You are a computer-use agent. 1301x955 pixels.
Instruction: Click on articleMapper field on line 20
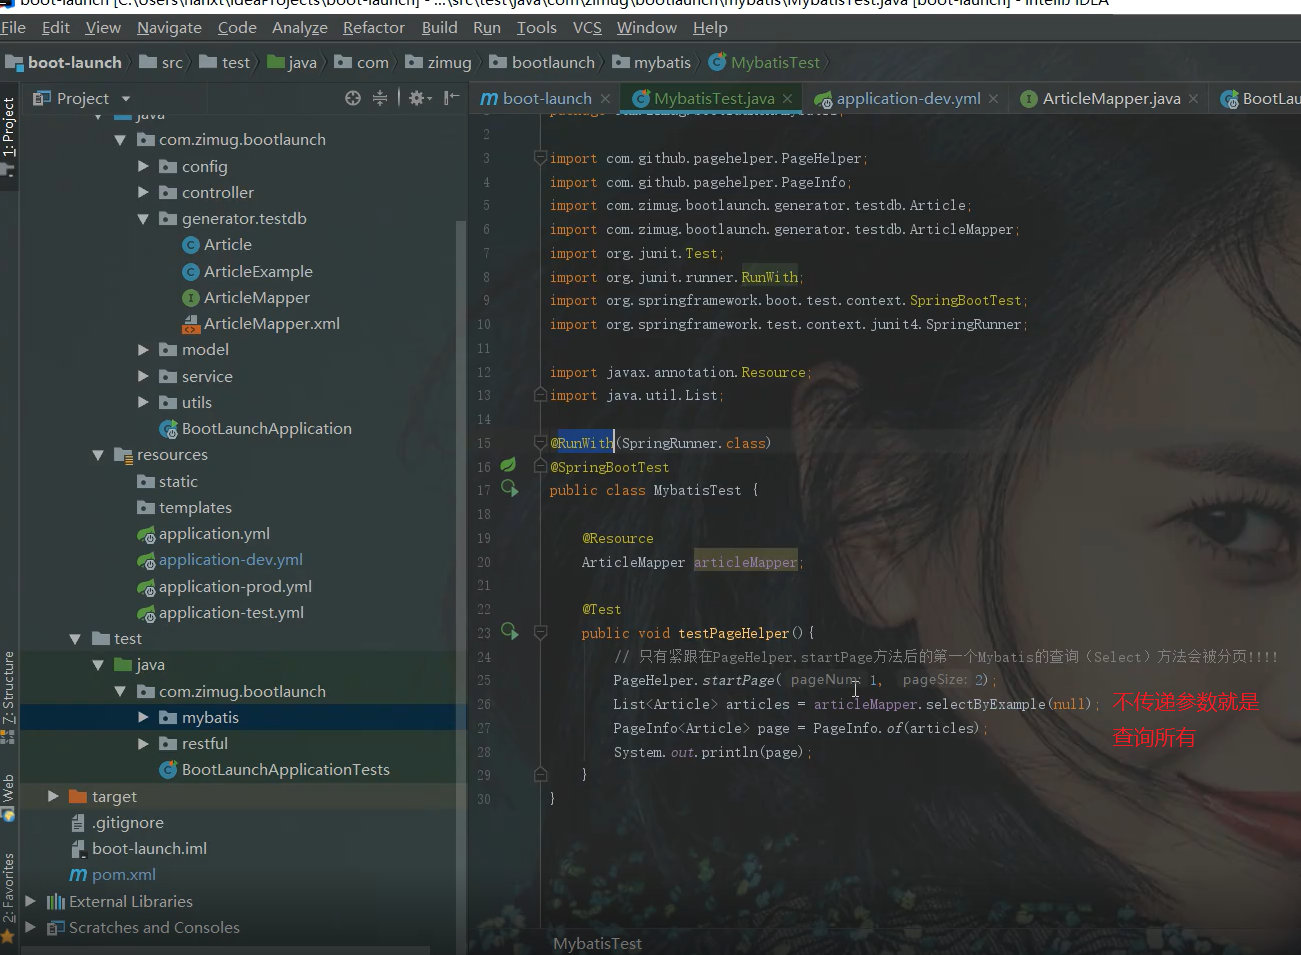pyautogui.click(x=745, y=562)
